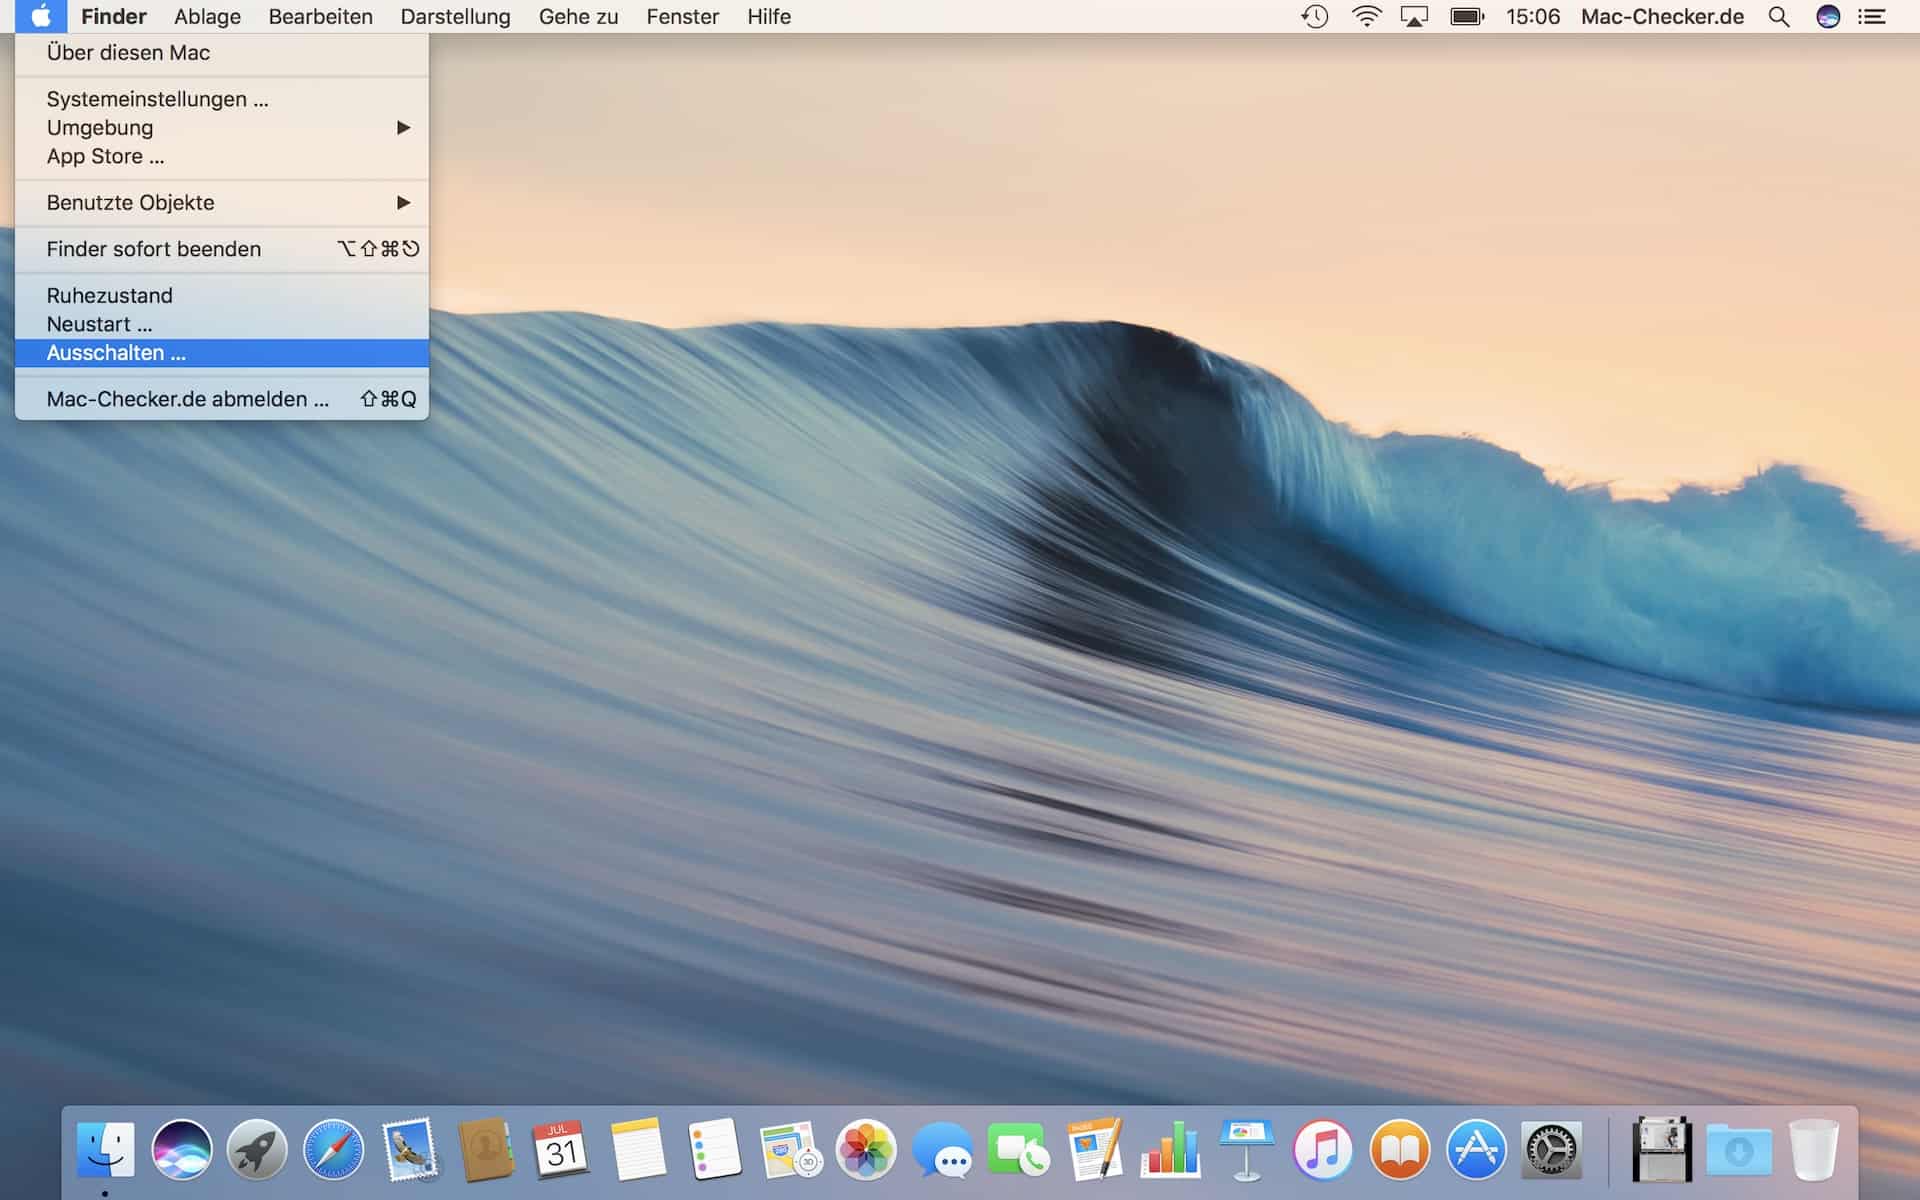
Task: Open Contacts book icon in Dock
Action: (x=485, y=1150)
